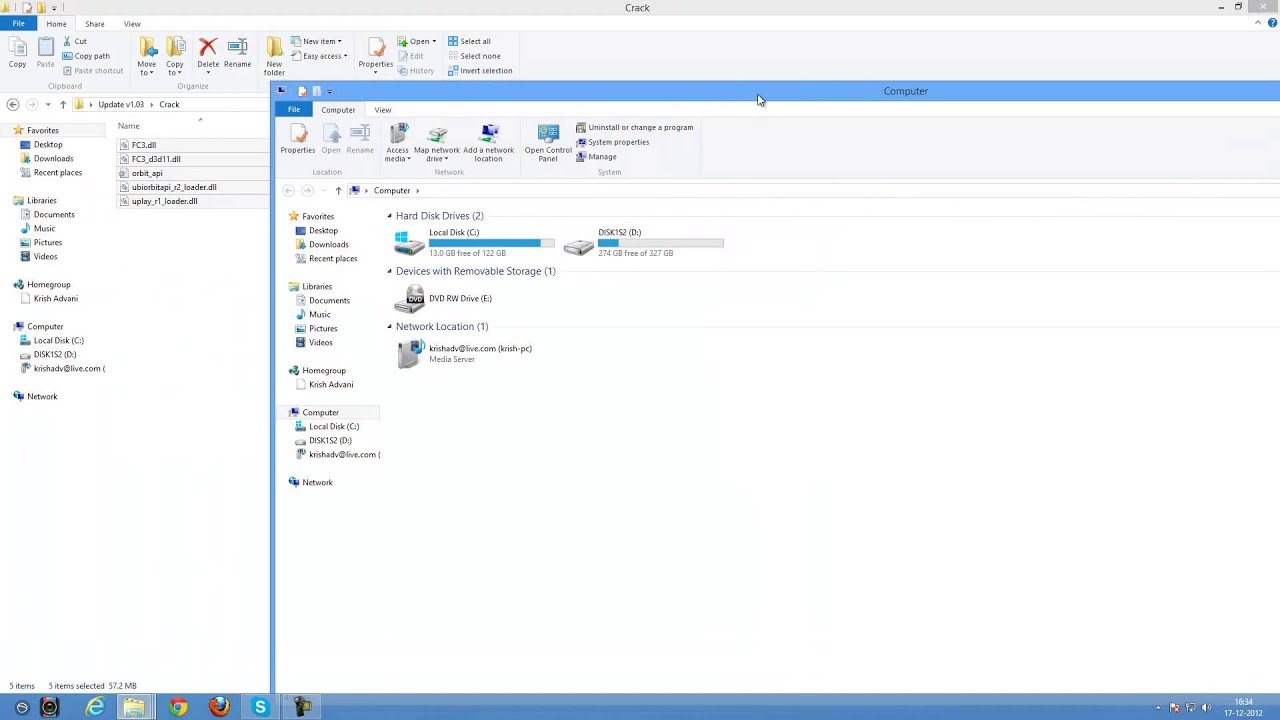
Task: Select orbit_api file
Action: click(147, 173)
